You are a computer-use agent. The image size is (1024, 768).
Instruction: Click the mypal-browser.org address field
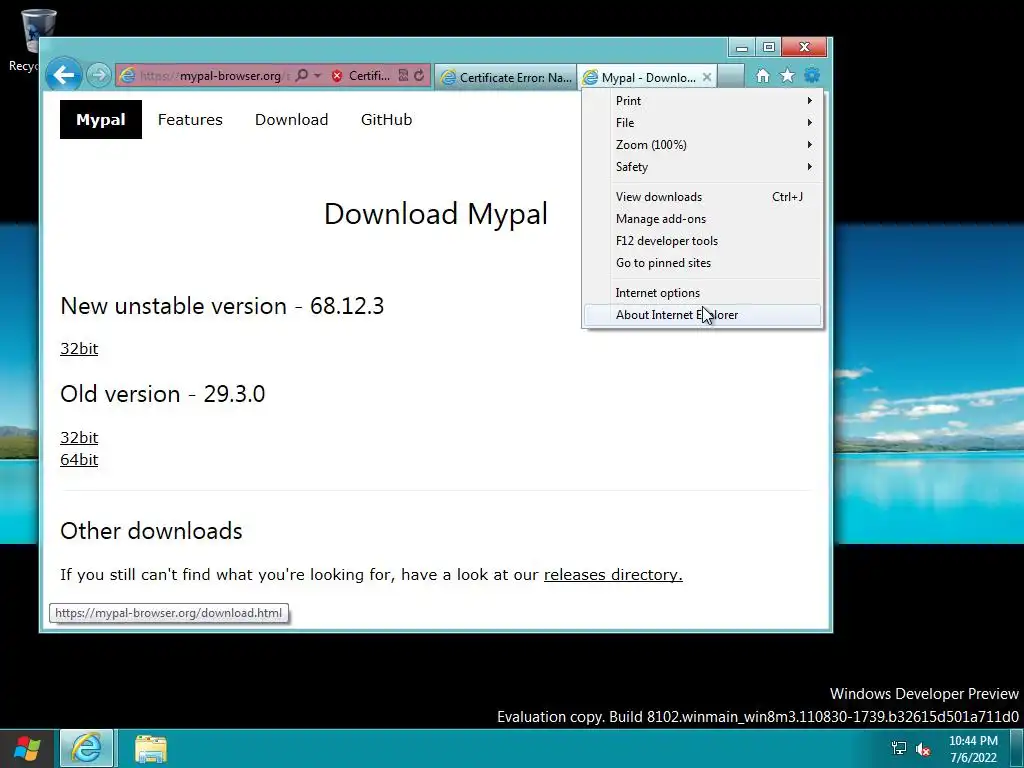click(x=213, y=76)
